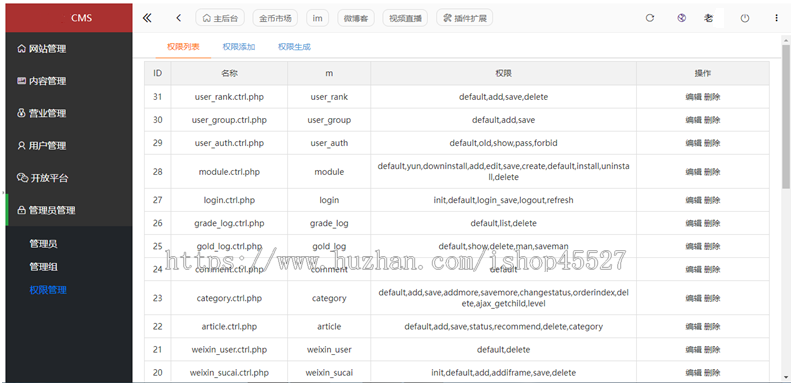This screenshot has width=793, height=385.
Task: Switch to the 微博客 tab
Action: [356, 18]
